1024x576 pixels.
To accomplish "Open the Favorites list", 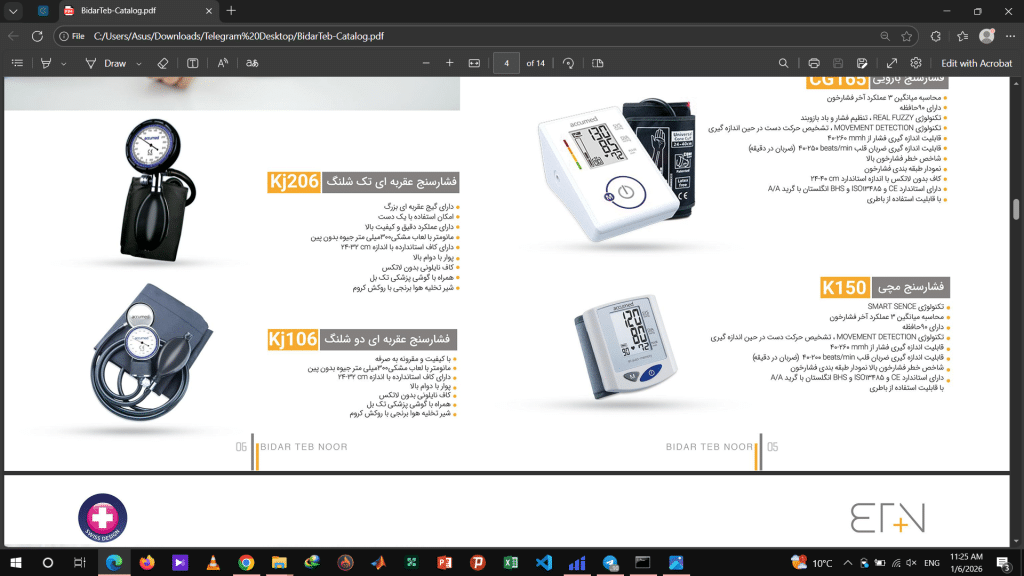I will click(963, 36).
